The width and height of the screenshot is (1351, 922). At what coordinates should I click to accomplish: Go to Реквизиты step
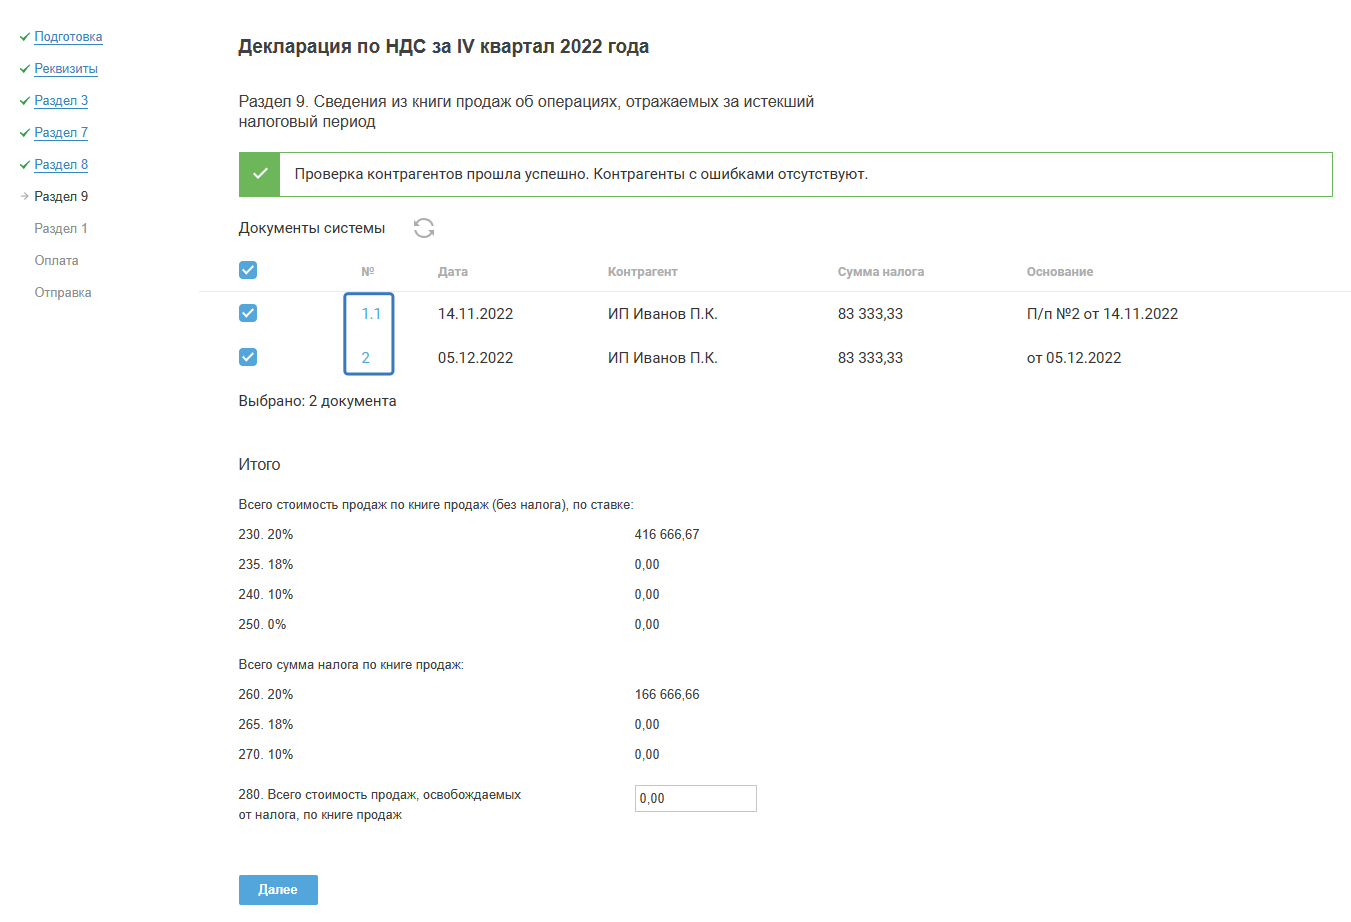click(66, 69)
